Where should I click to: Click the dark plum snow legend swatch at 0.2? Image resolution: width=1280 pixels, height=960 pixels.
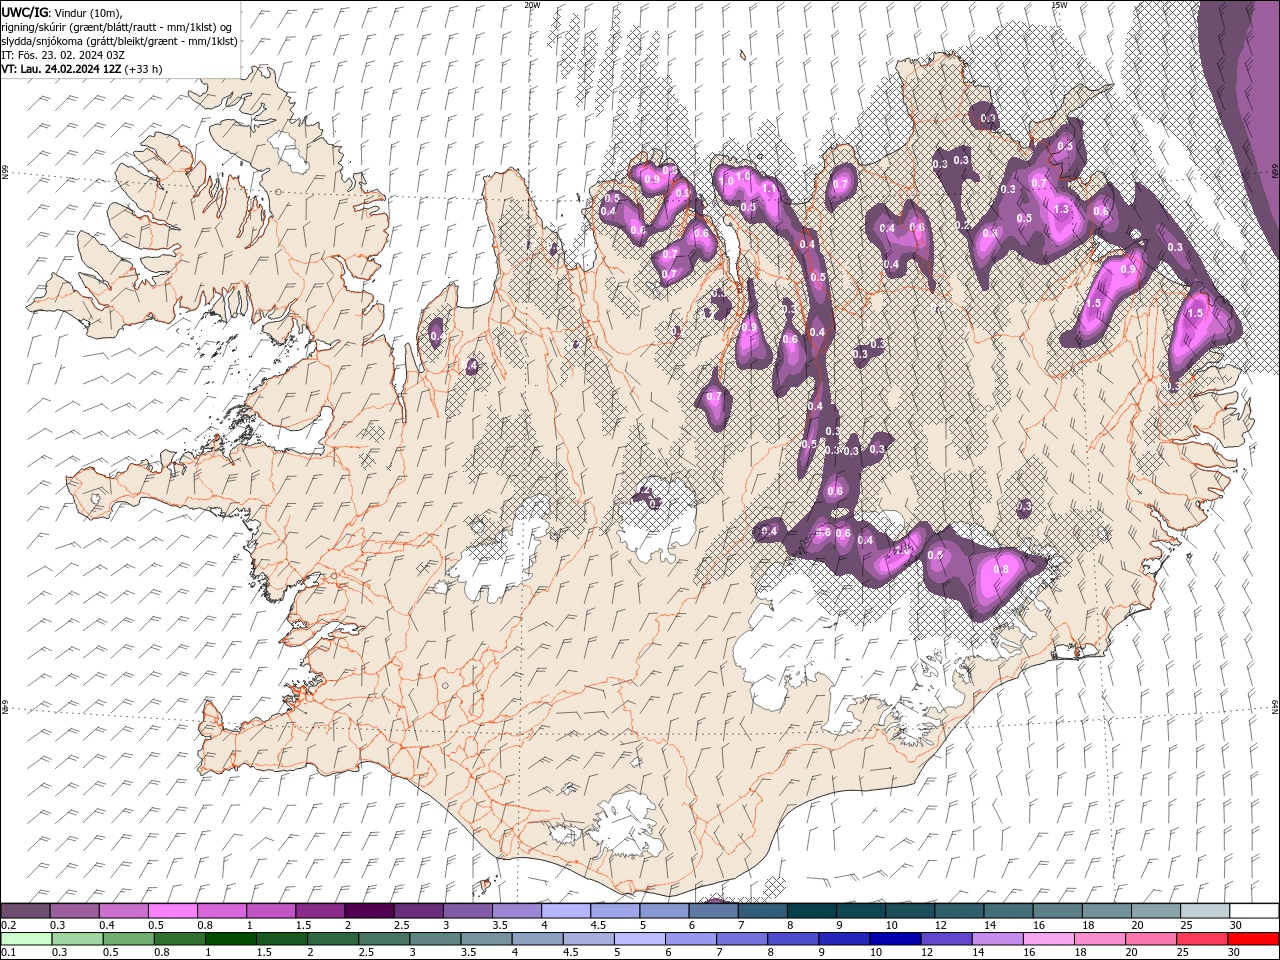tap(25, 911)
